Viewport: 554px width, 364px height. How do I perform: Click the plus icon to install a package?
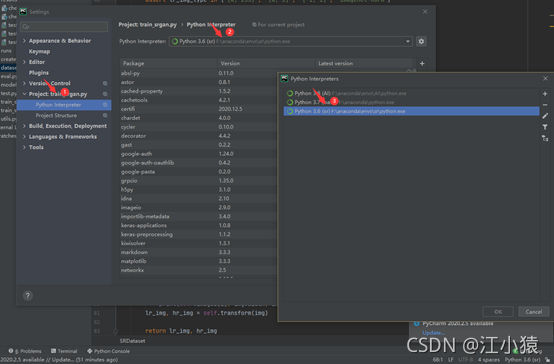click(x=422, y=64)
